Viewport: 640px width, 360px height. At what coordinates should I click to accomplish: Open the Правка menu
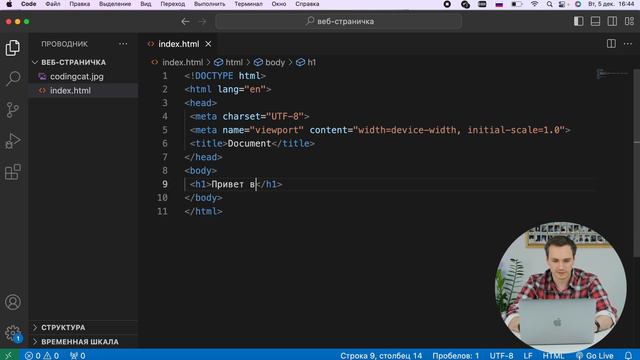[x=80, y=4]
